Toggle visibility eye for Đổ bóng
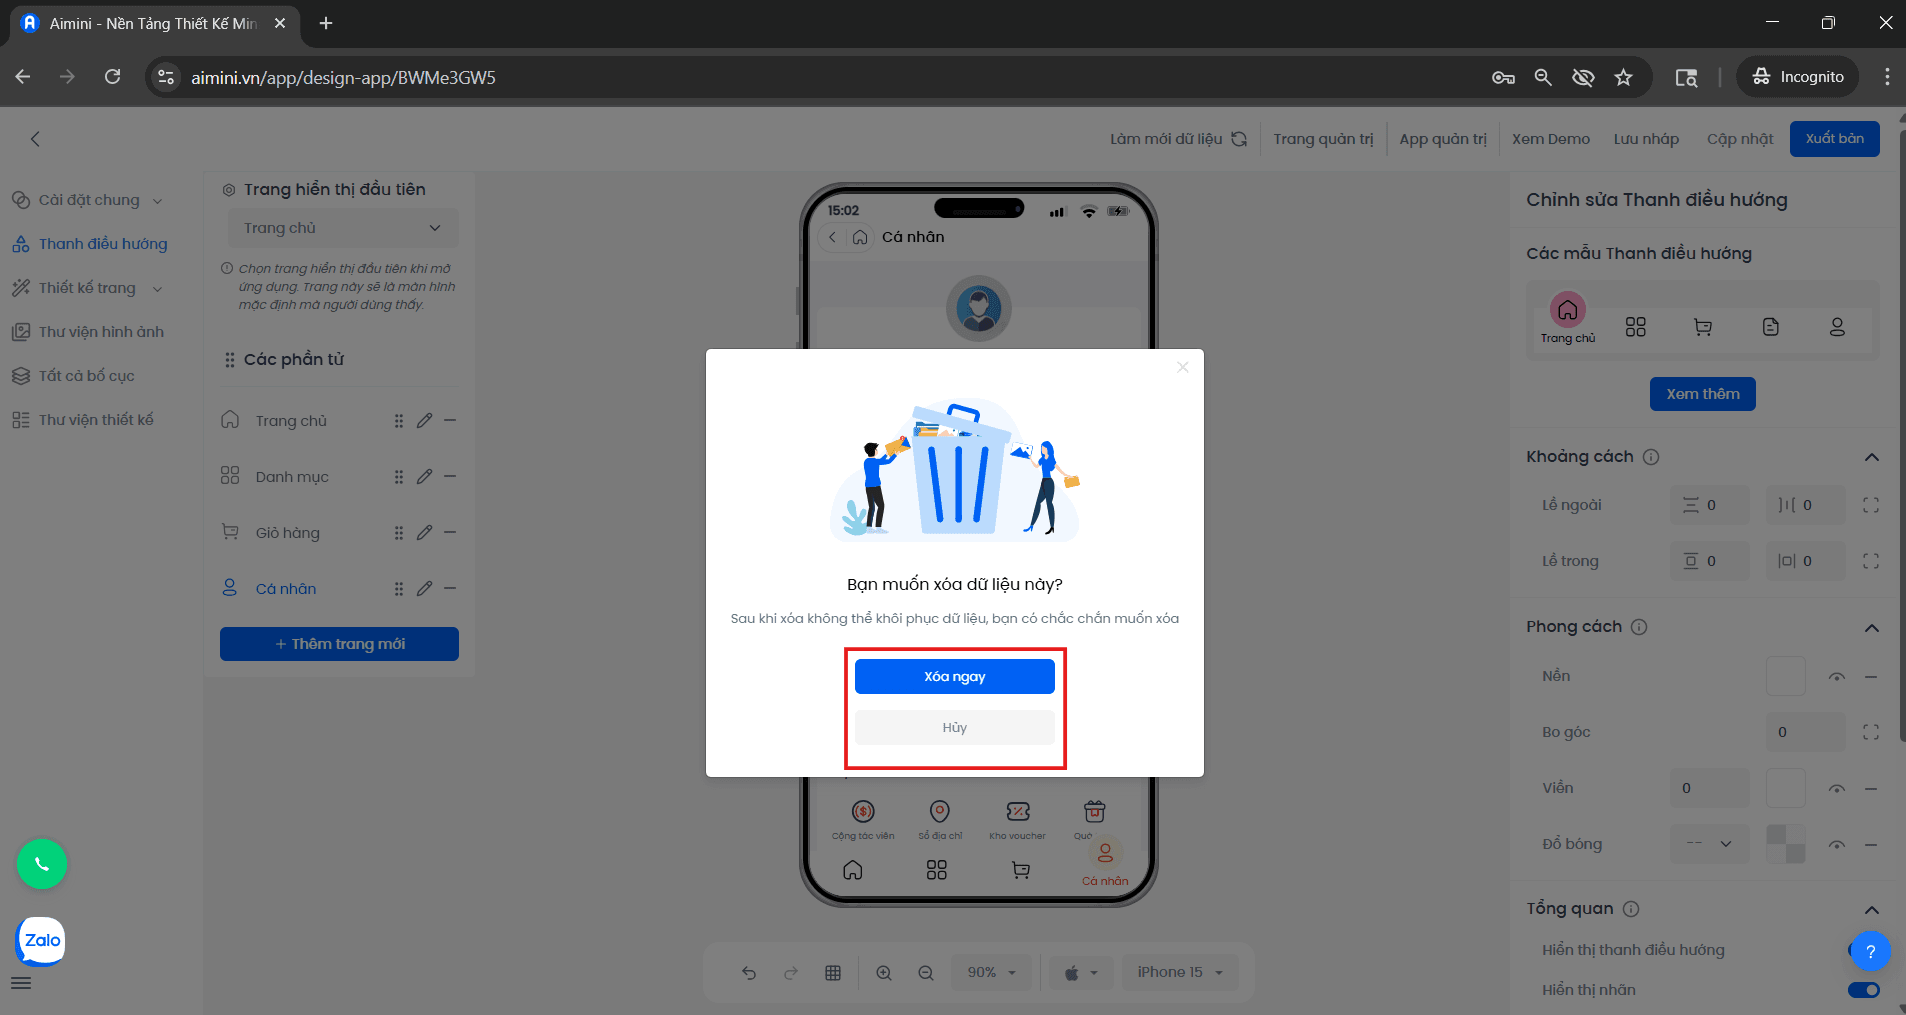This screenshot has height=1015, width=1906. tap(1837, 845)
